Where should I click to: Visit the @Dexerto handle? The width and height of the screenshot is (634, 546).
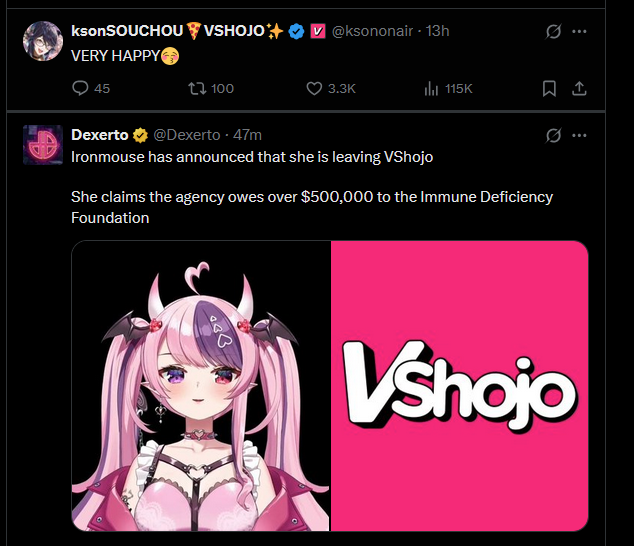coord(187,135)
